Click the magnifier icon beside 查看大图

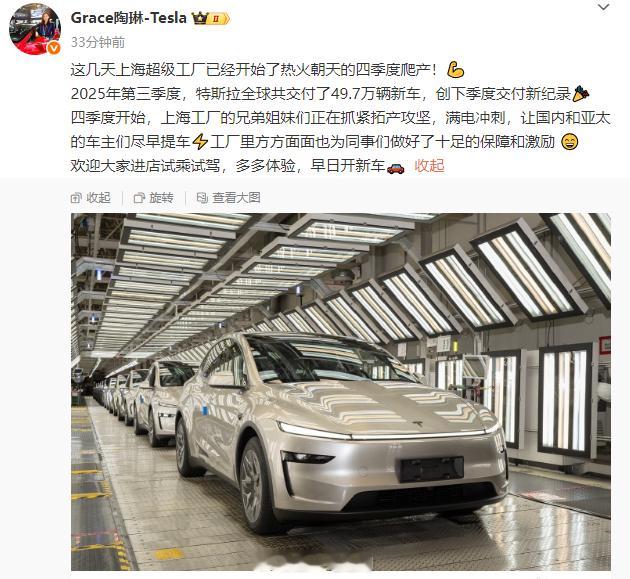click(202, 198)
